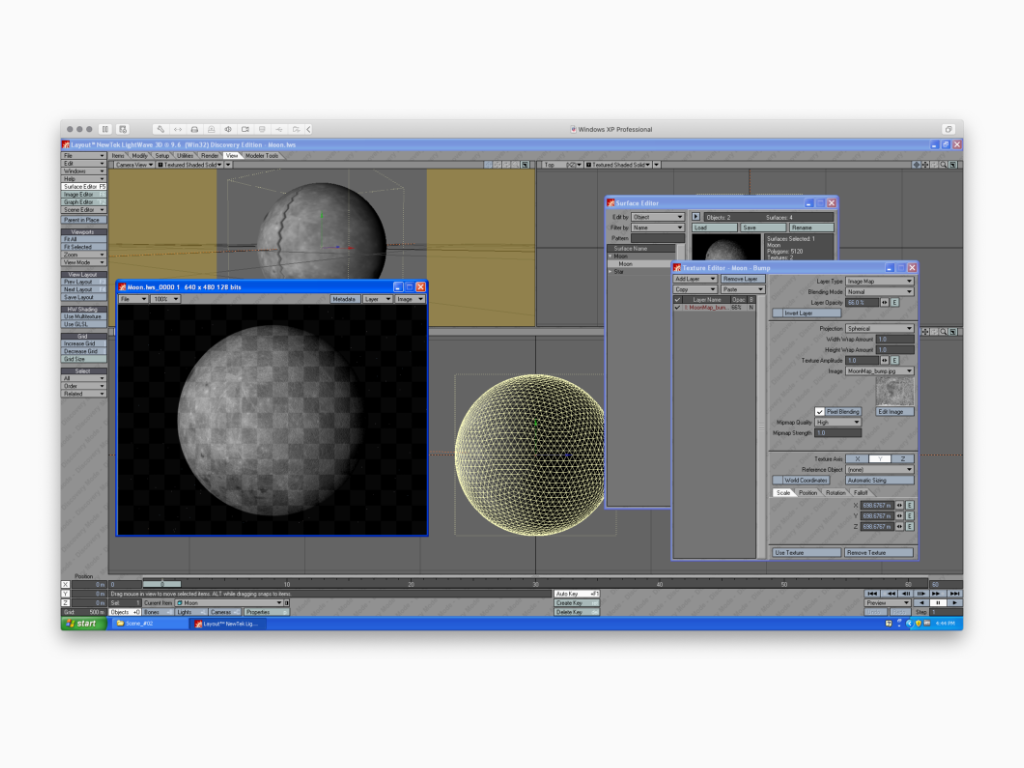Click the wrench settings icon in VM toolbar

[160, 129]
